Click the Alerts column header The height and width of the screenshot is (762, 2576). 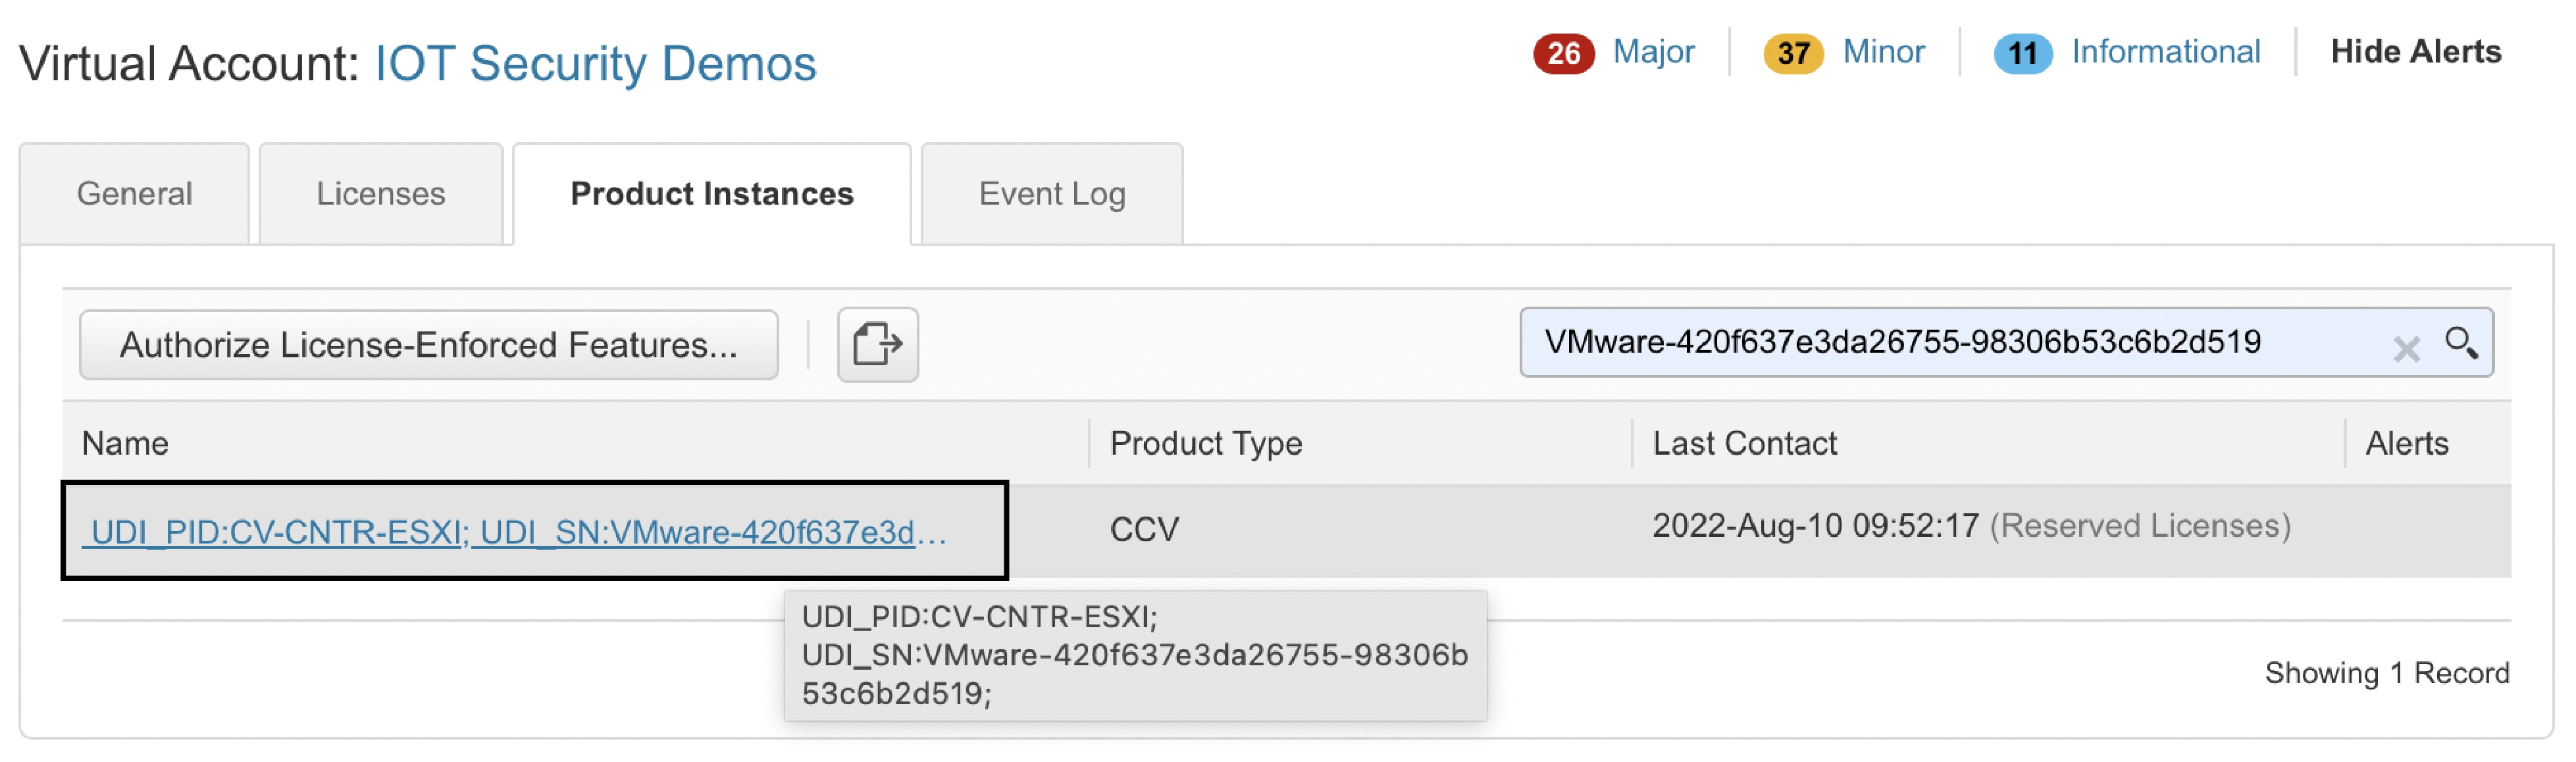coord(2406,443)
